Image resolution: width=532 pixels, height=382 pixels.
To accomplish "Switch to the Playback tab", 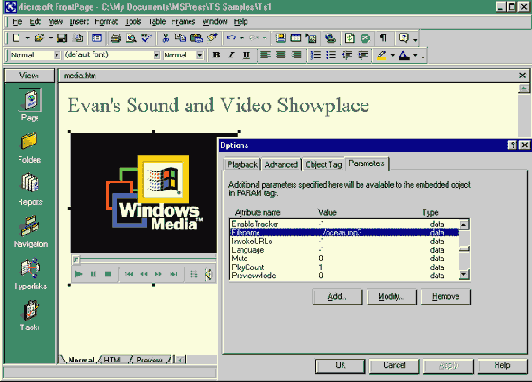I will 242,165.
